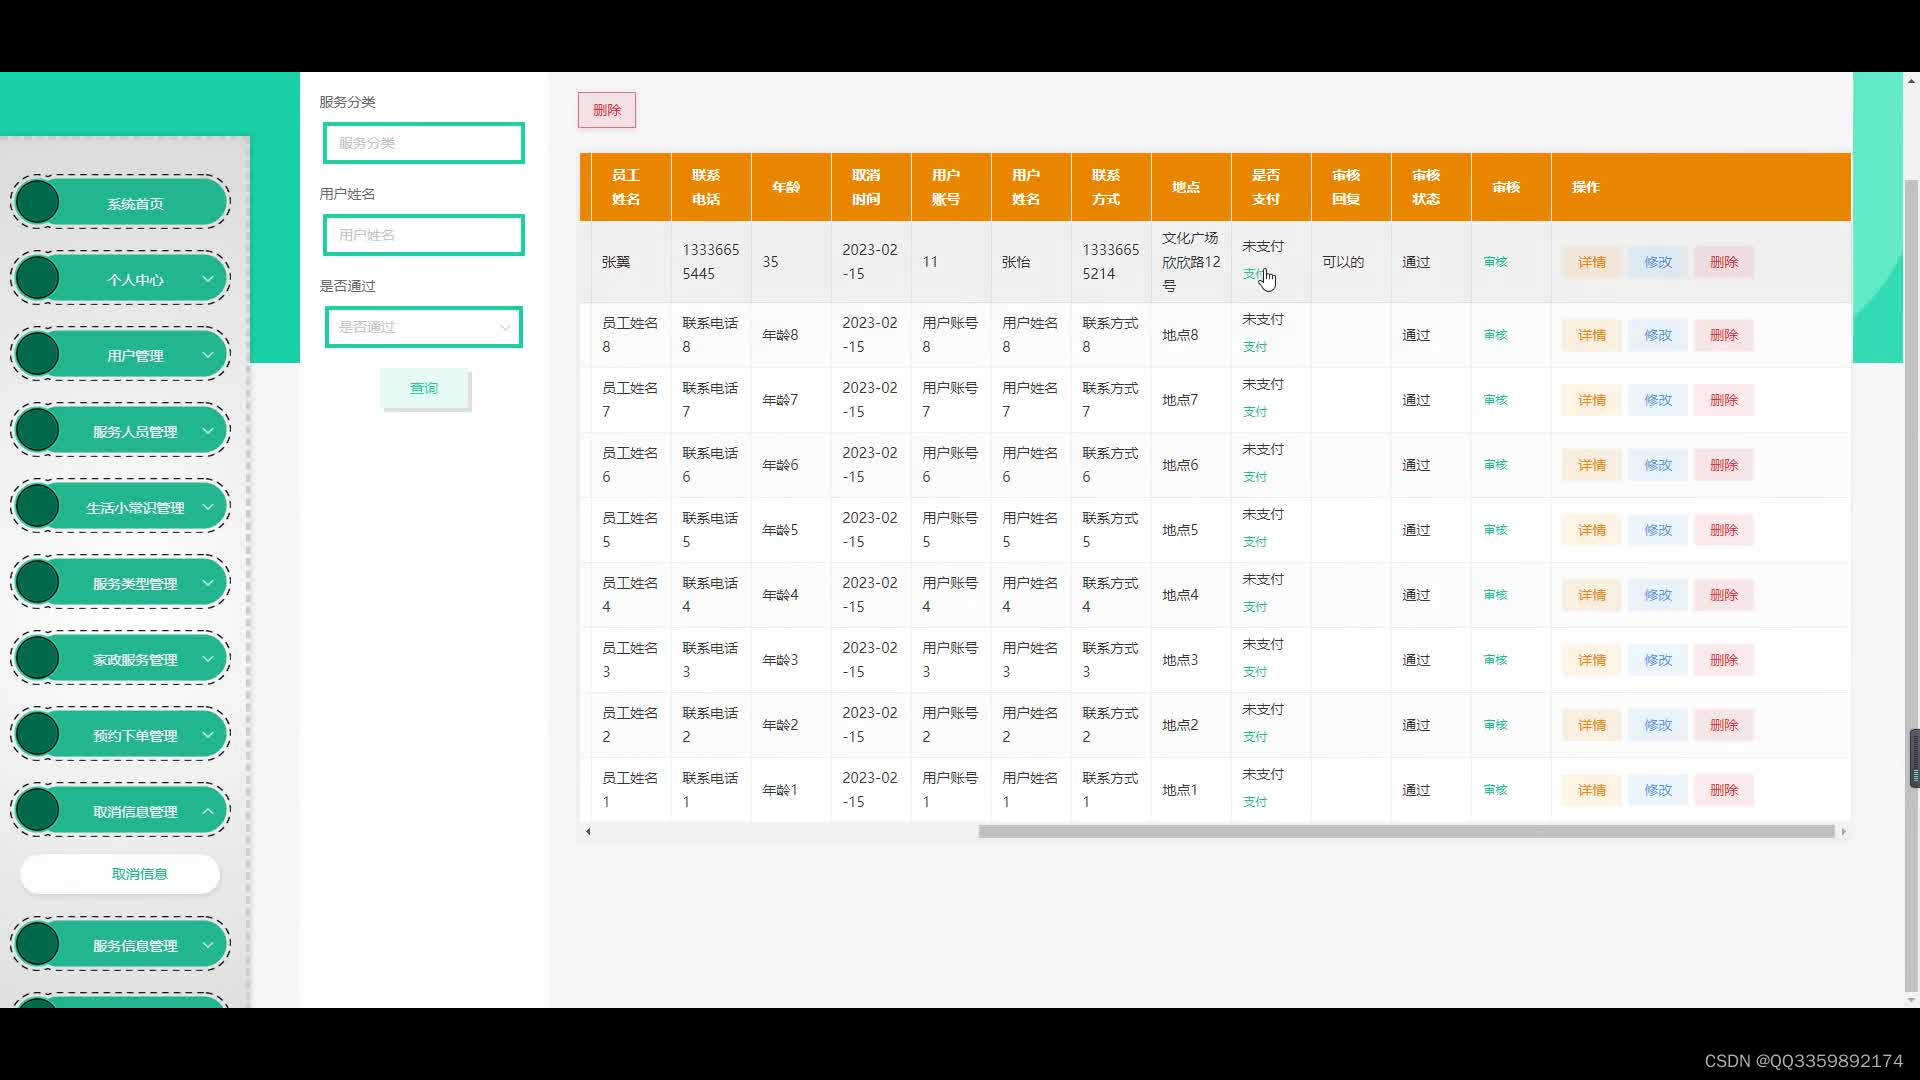1920x1080 pixels.
Task: Click 审核 link in 张翼 row
Action: pos(1495,262)
